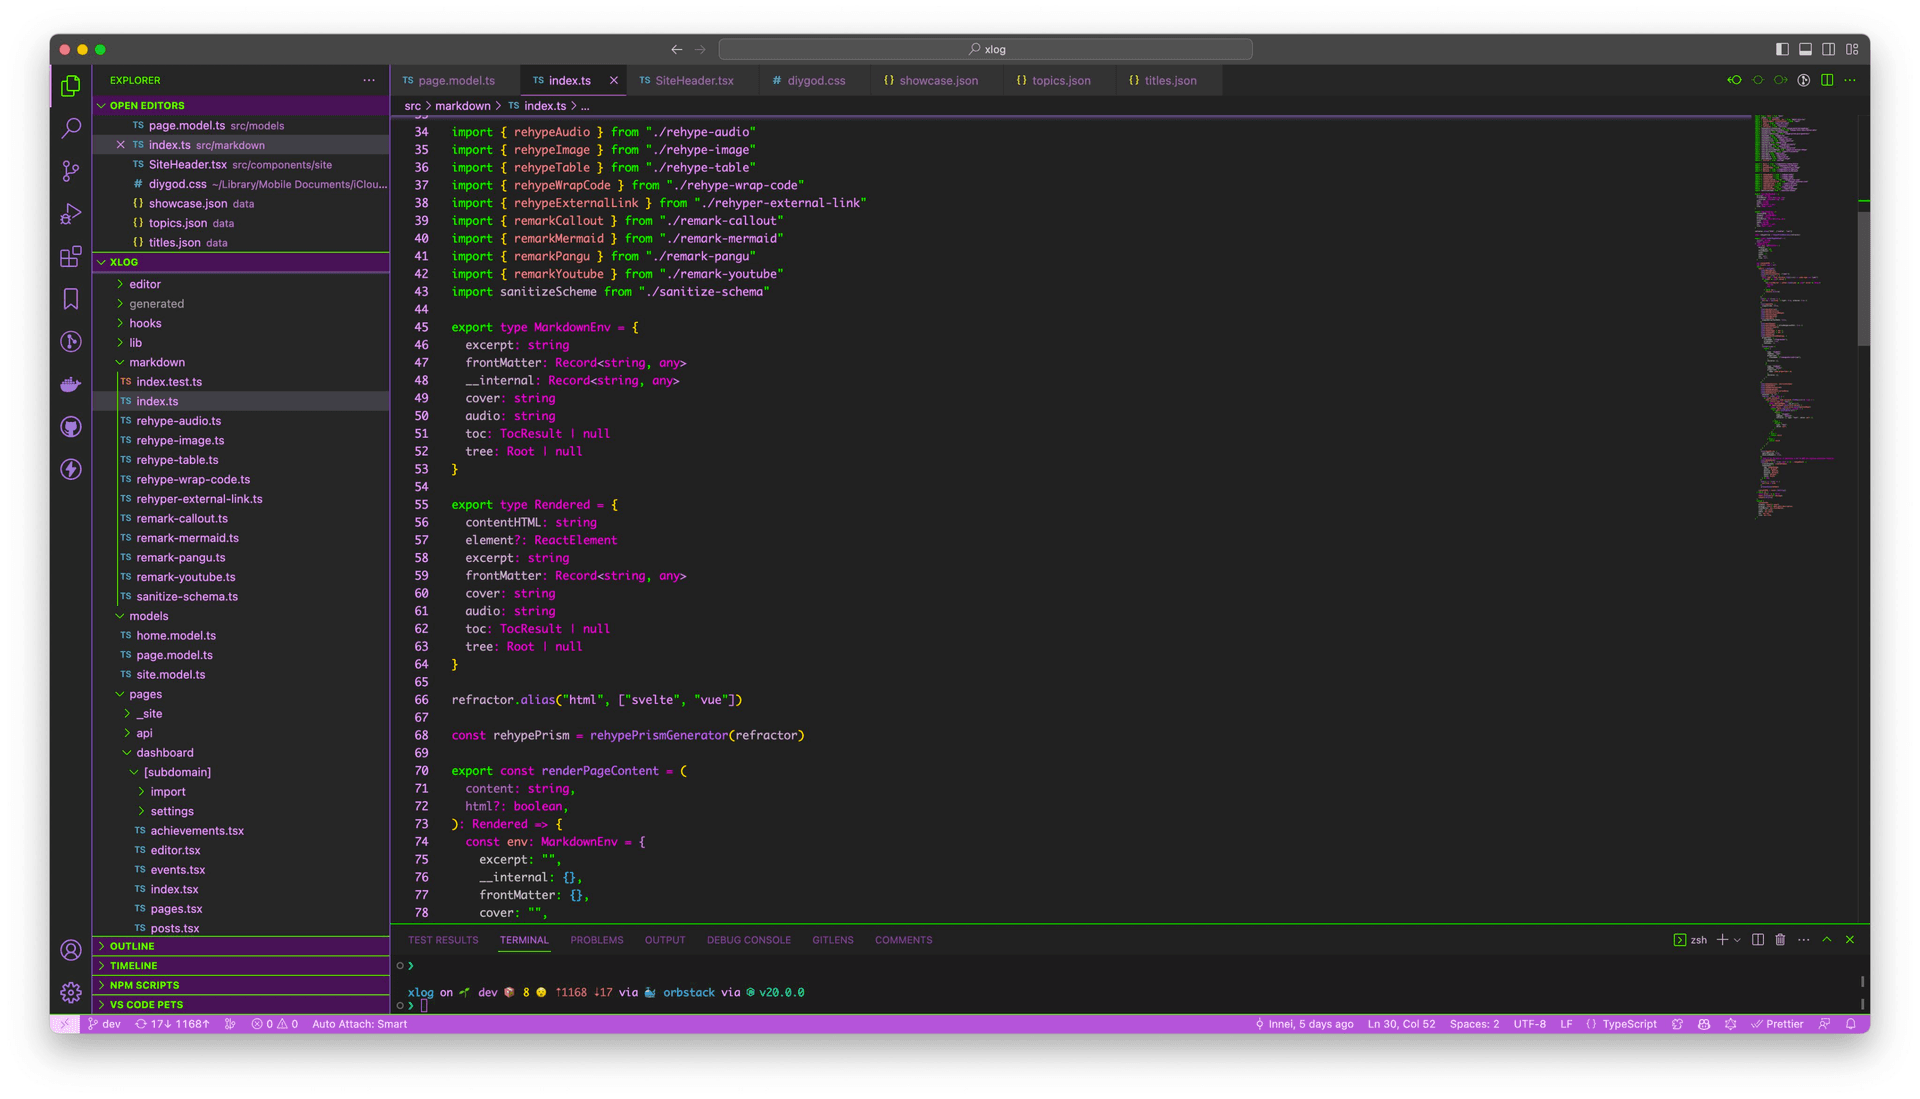This screenshot has height=1099, width=1920.
Task: Collapse the XLOG folder section
Action: click(x=240, y=262)
